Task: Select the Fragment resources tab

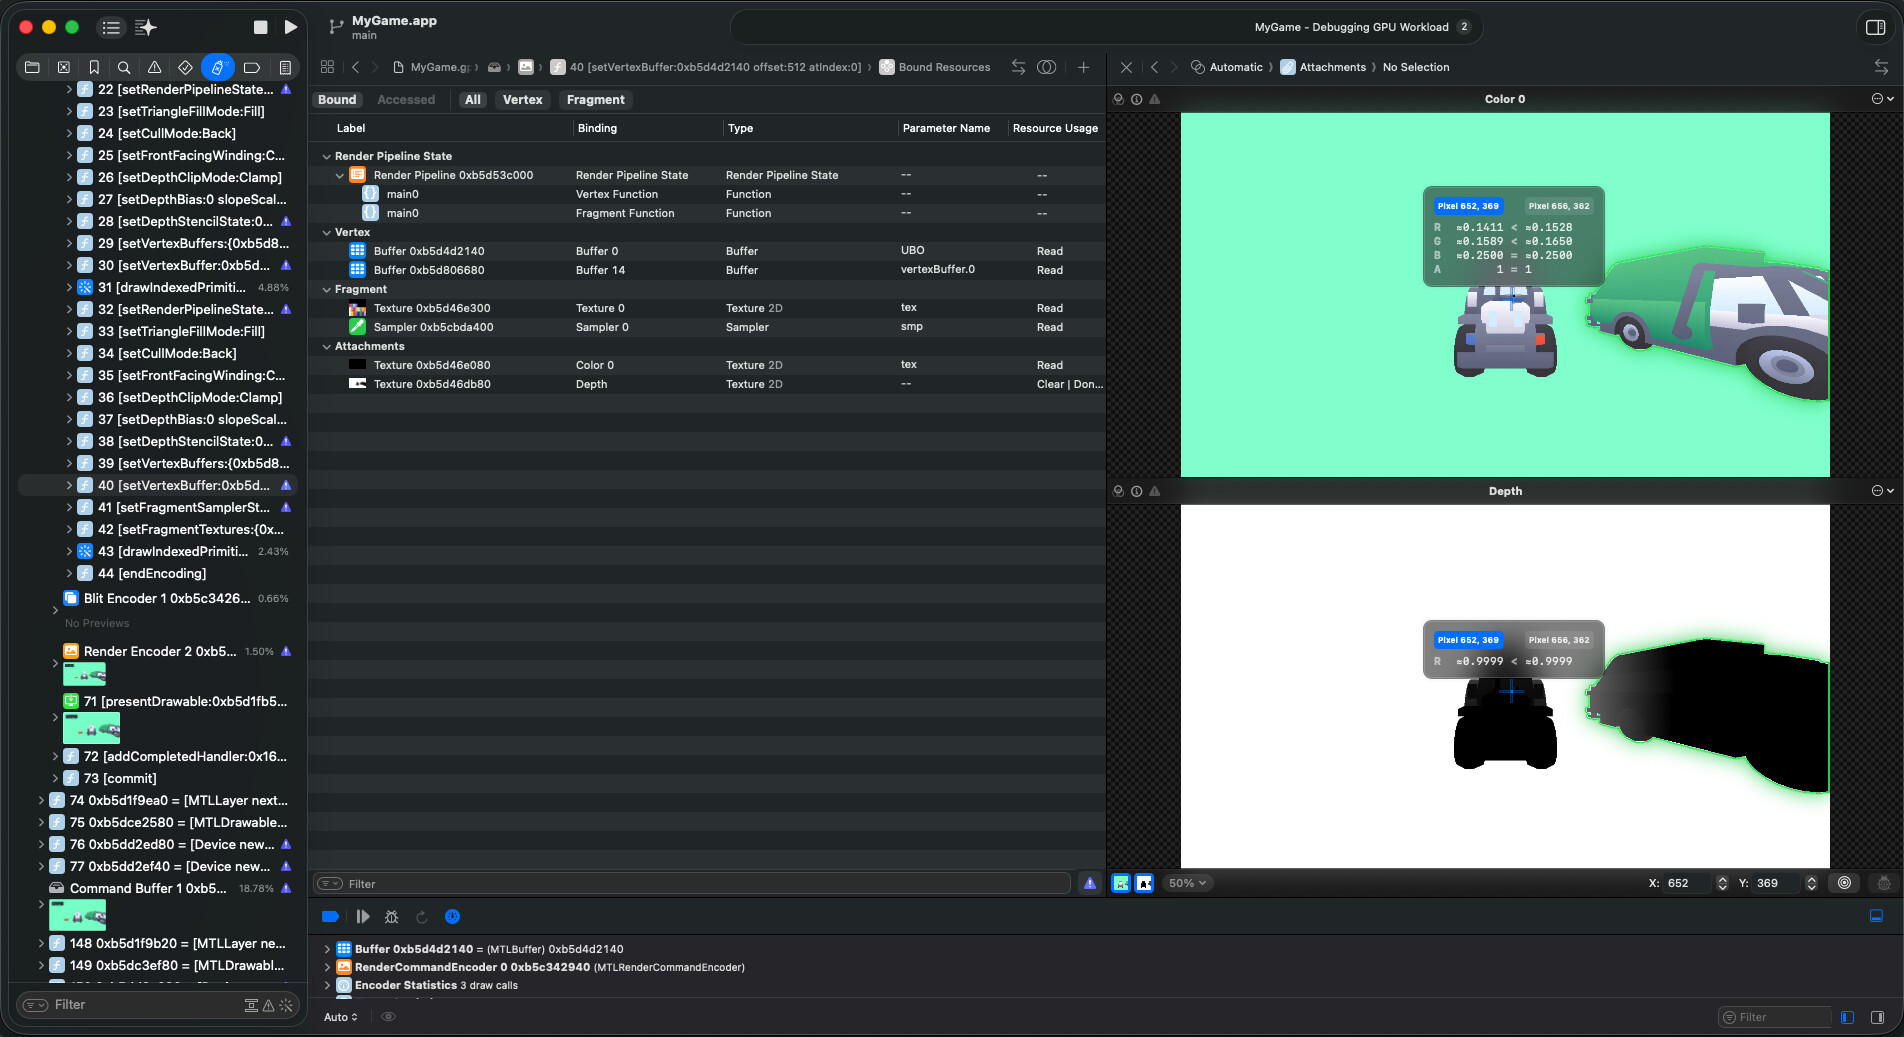Action: [x=595, y=99]
